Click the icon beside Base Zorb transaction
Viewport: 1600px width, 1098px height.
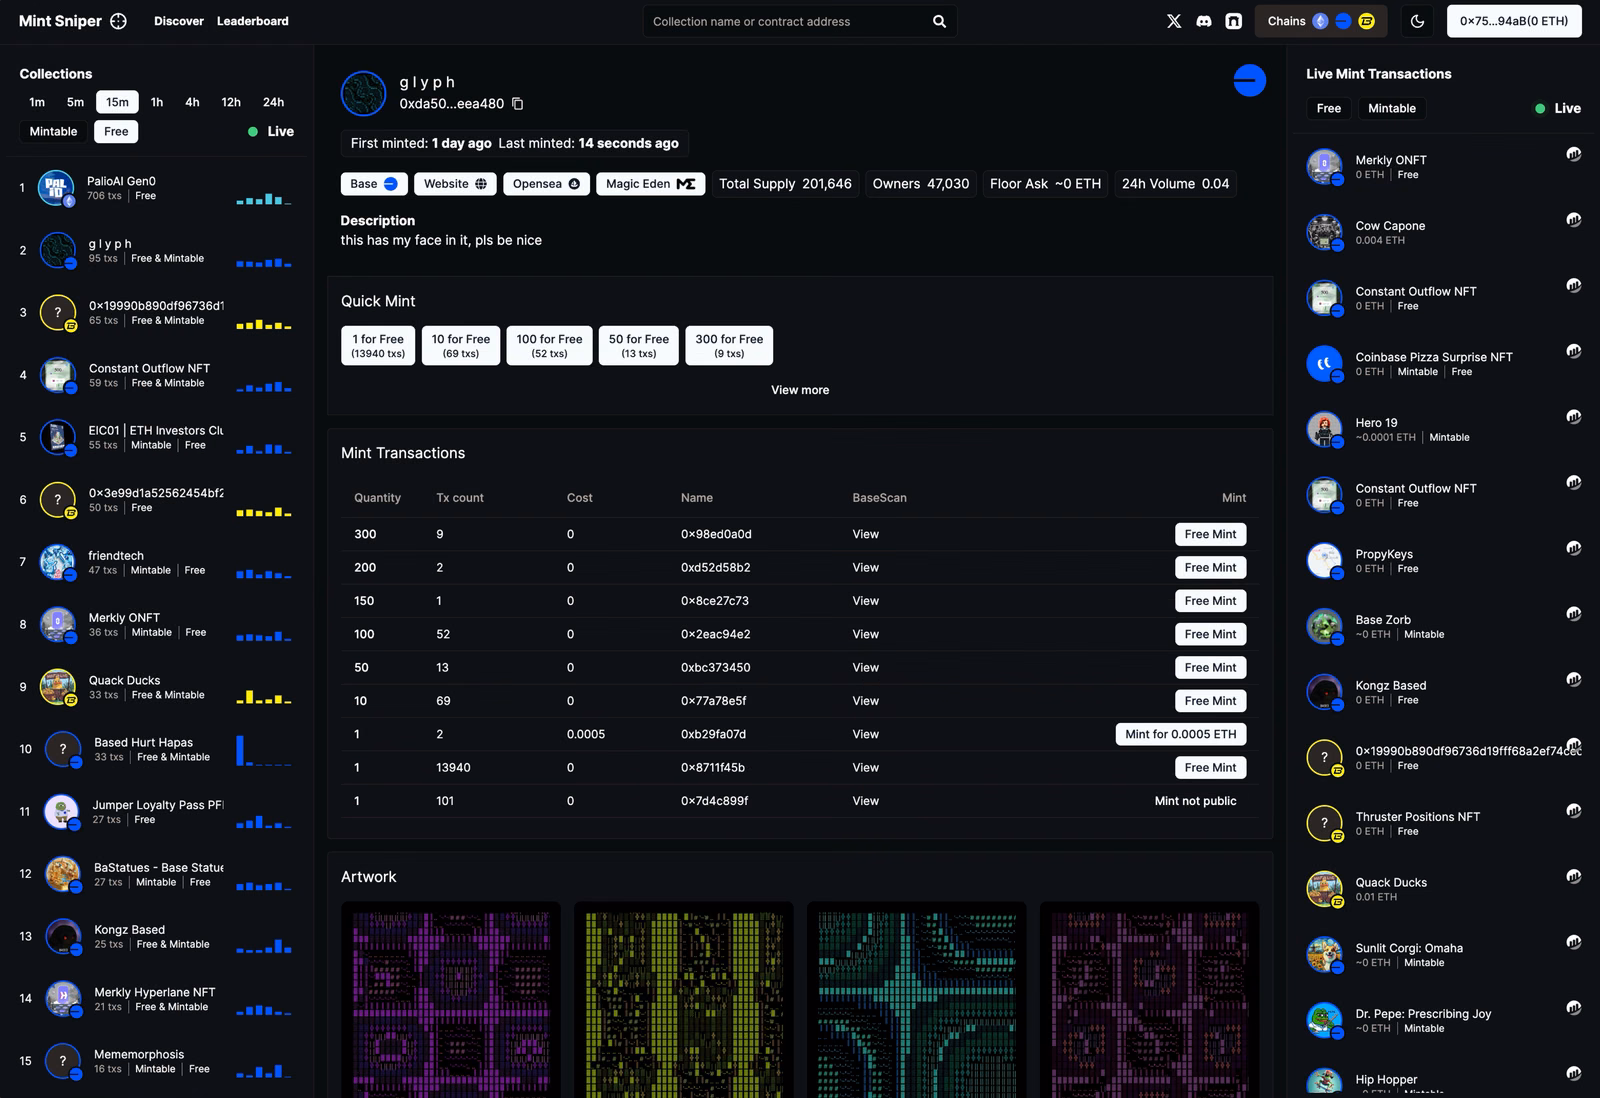tap(1573, 614)
